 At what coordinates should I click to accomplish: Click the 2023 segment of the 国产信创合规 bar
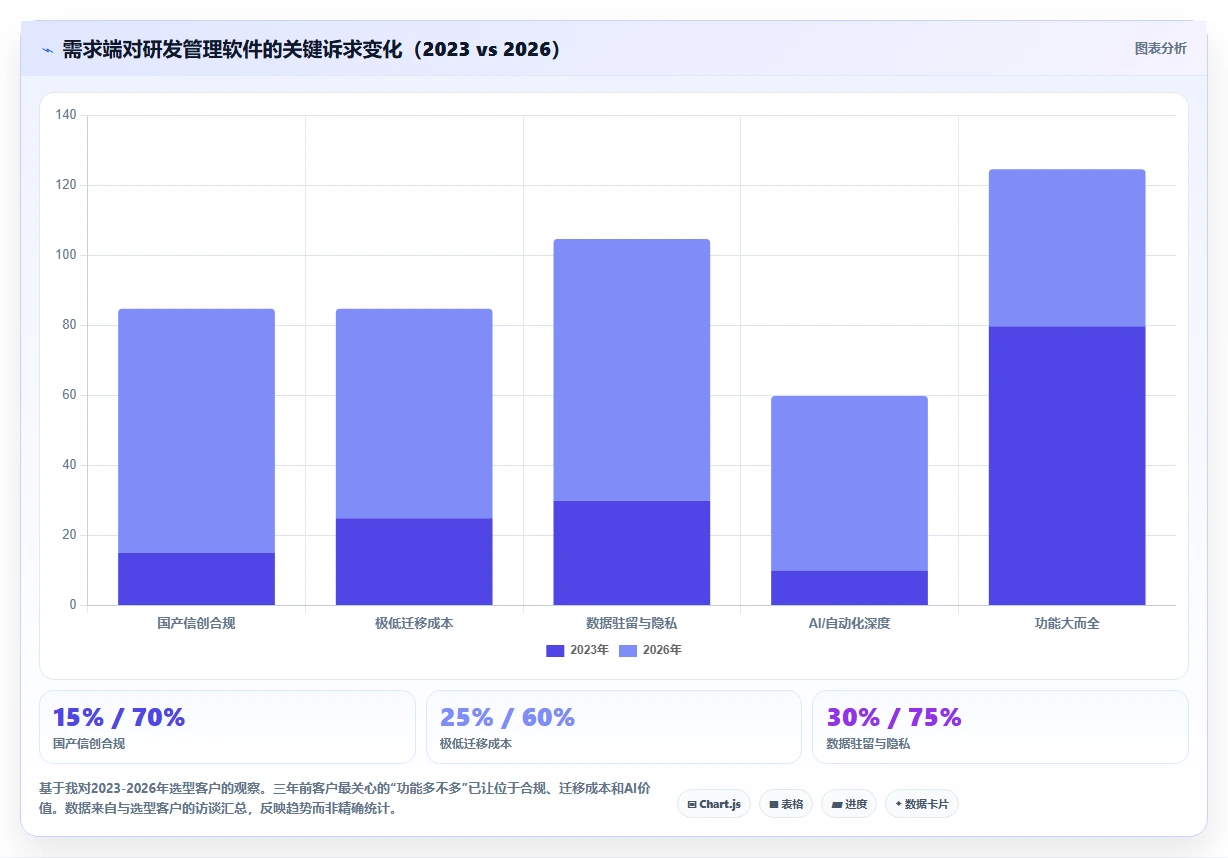click(196, 579)
